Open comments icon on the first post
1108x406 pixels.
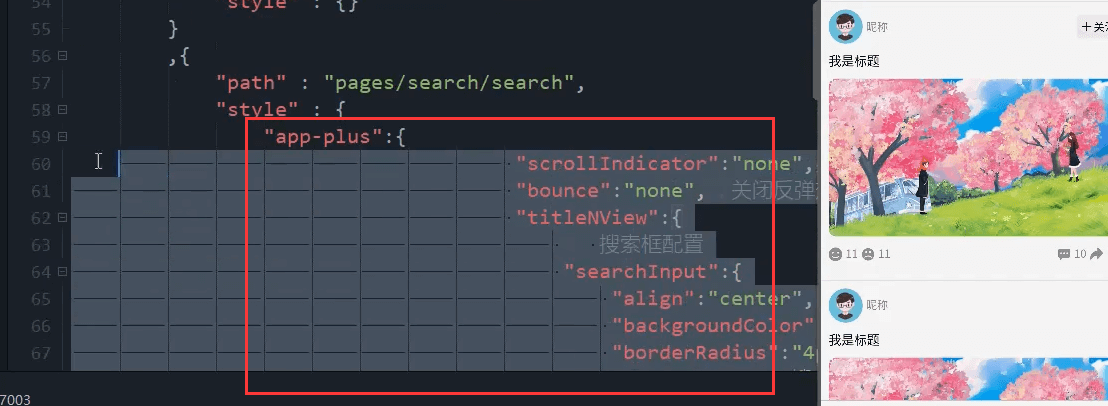pos(1063,254)
